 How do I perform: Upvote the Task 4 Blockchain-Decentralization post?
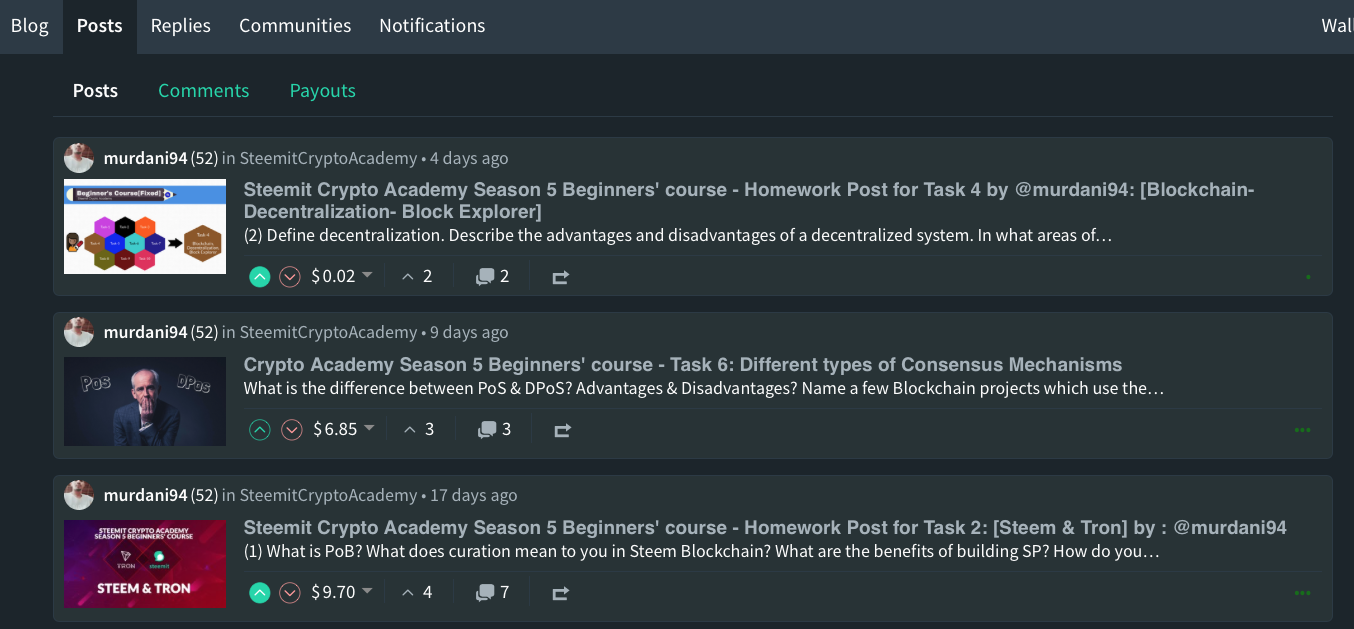point(260,277)
